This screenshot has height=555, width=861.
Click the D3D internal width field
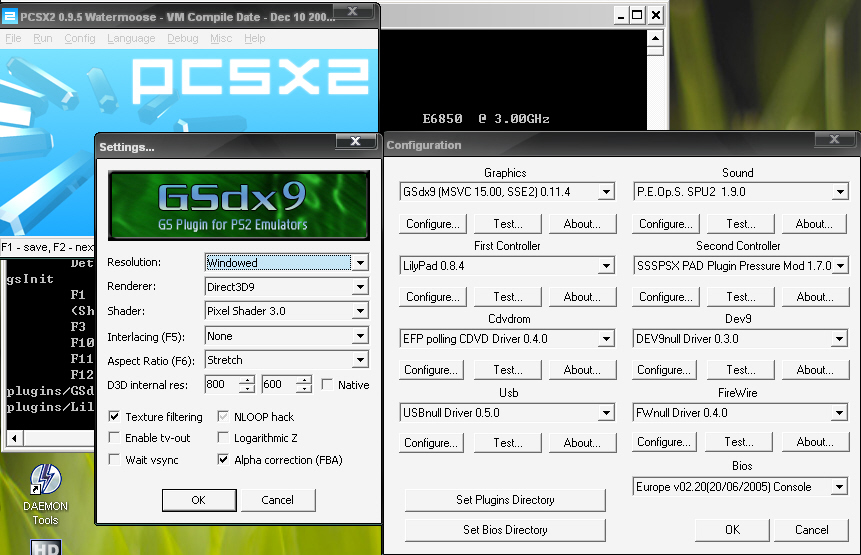coord(222,384)
